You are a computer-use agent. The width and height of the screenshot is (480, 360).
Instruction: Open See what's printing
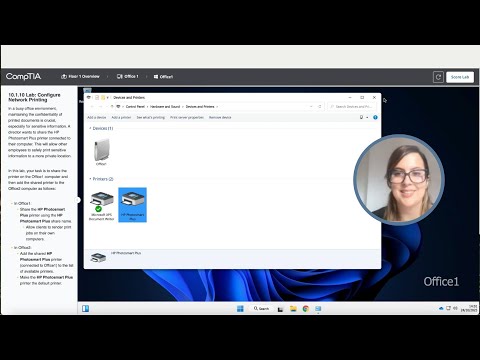click(x=151, y=117)
